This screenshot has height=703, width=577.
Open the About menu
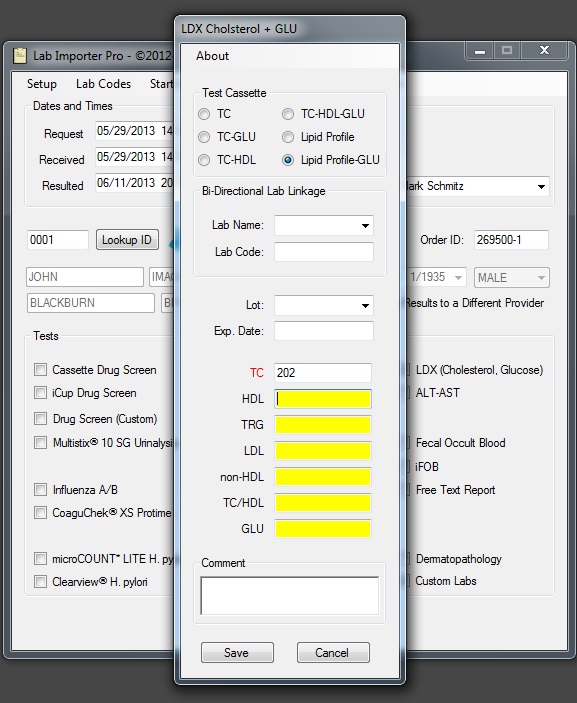[x=213, y=56]
